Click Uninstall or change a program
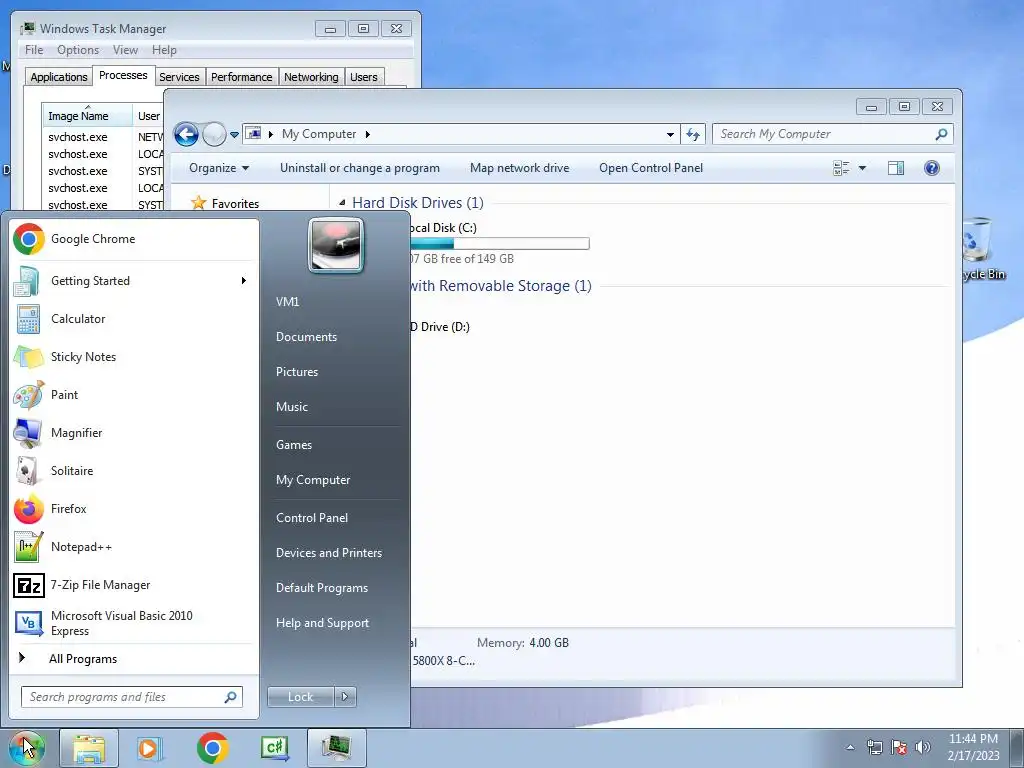Screen dimensions: 1024x768 360,168
